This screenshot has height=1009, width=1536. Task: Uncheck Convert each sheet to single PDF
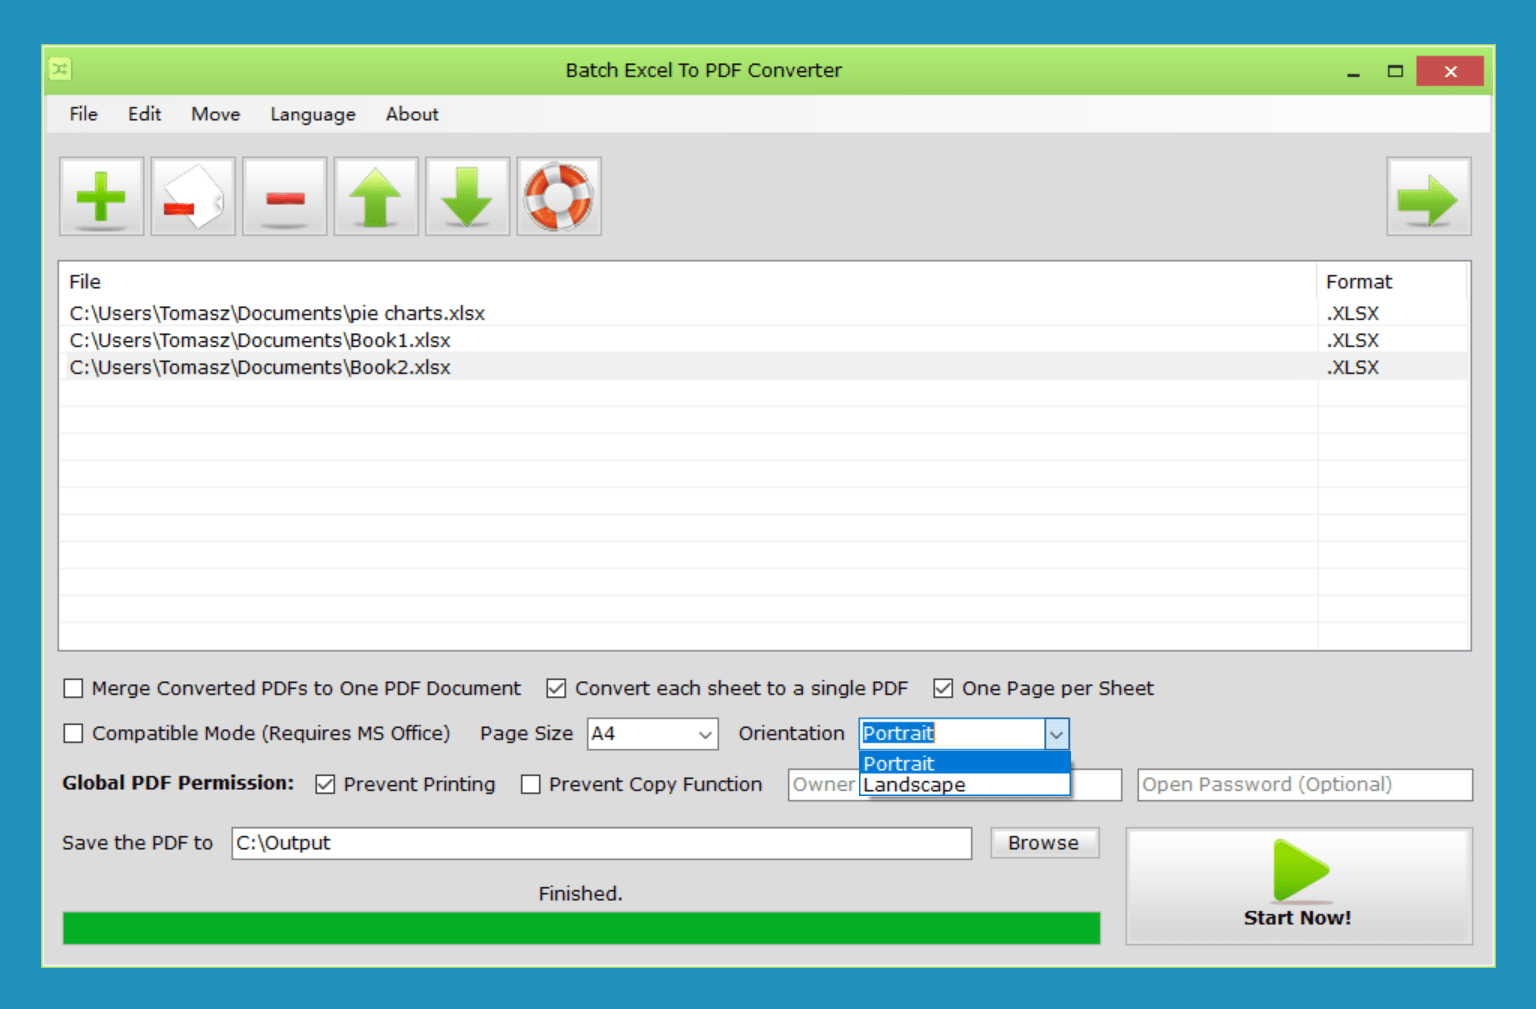coord(556,688)
